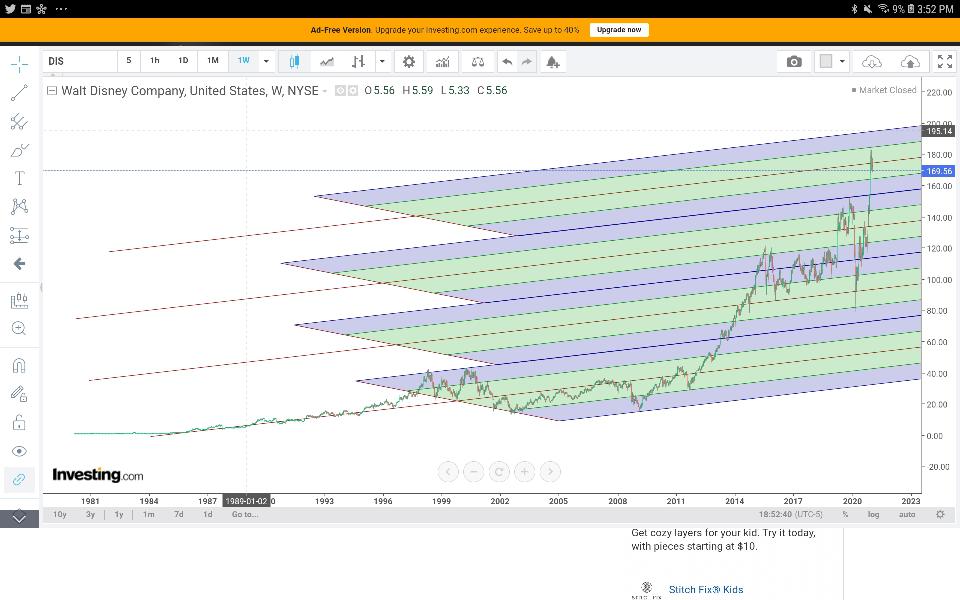
Task: Undo the last chart action
Action: [x=507, y=61]
